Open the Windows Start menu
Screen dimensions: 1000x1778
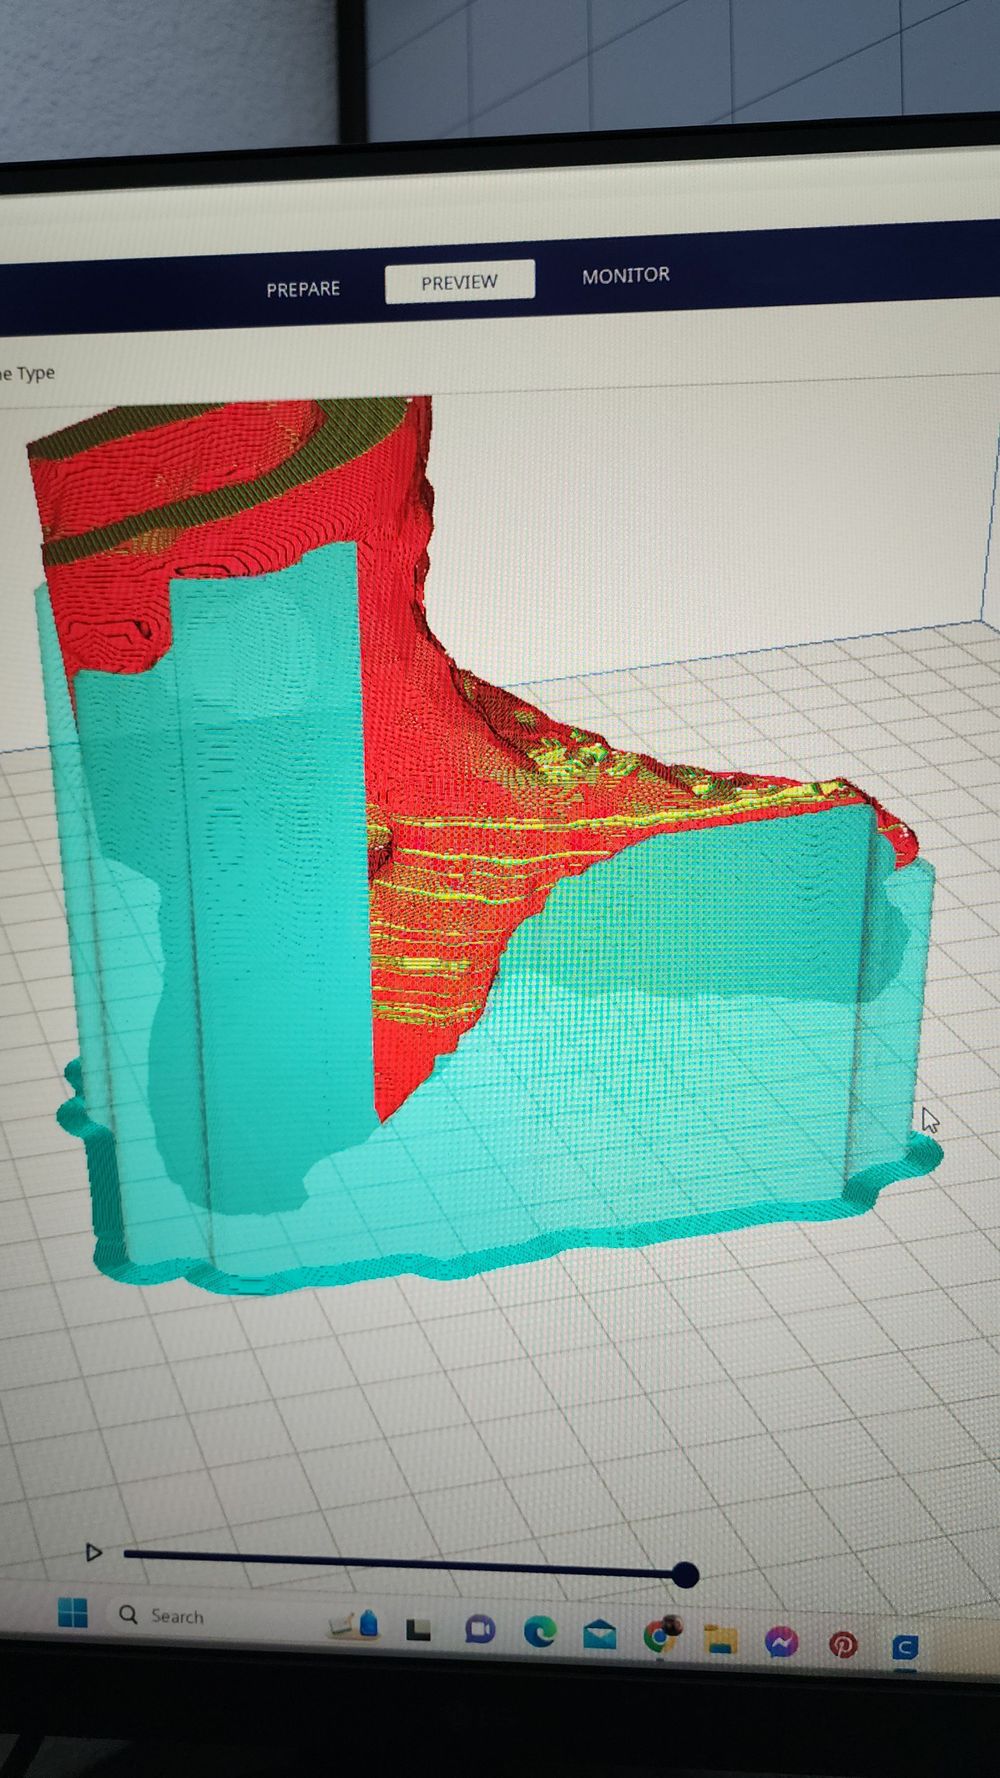coord(73,1612)
